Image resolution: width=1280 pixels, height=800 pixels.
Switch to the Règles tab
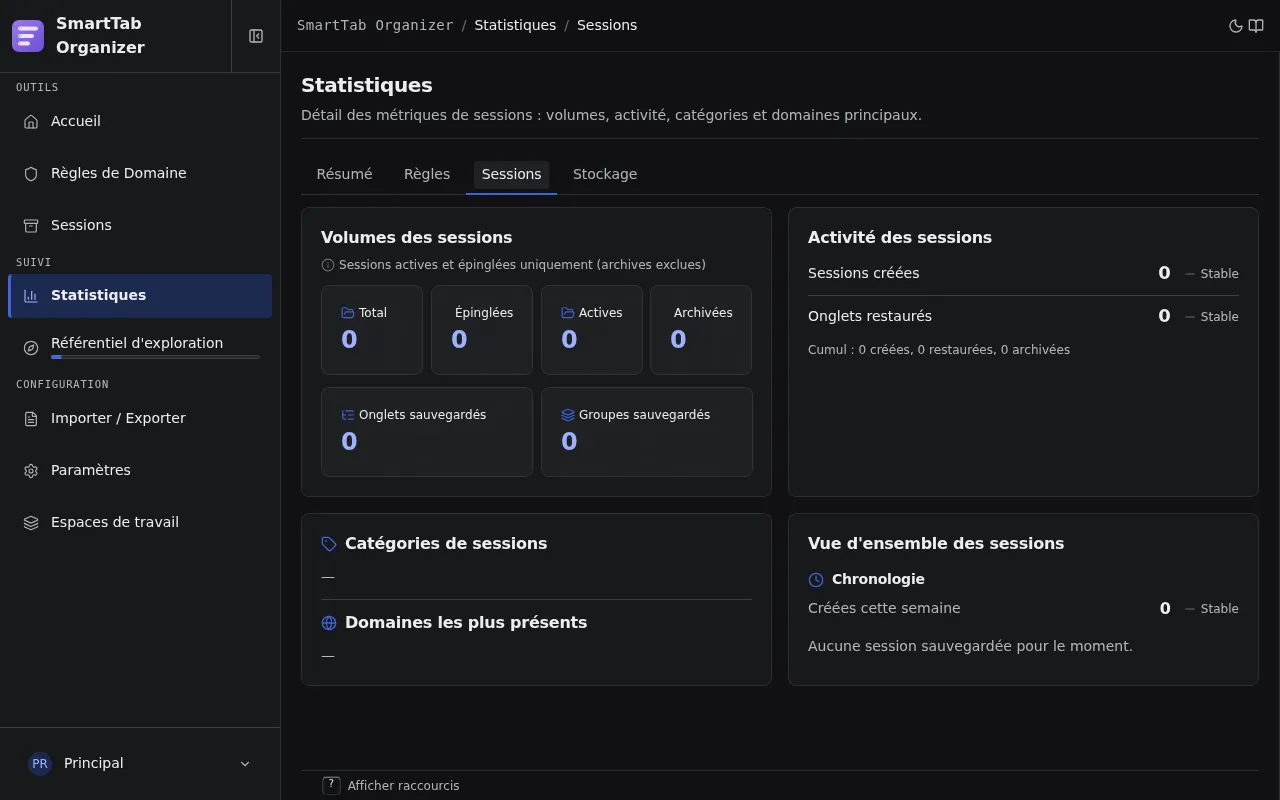click(x=427, y=174)
